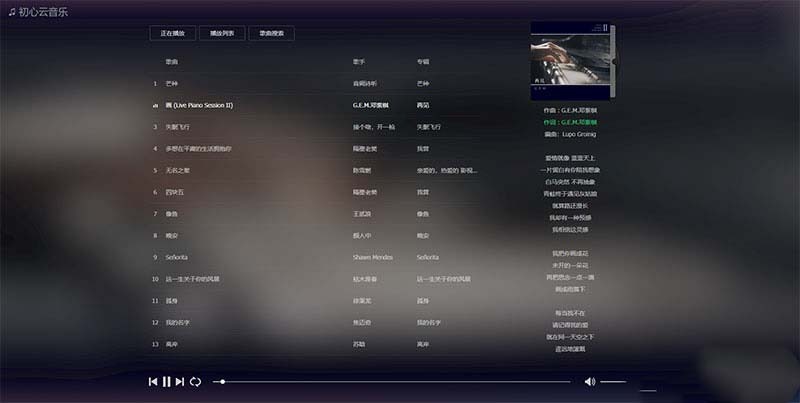The image size is (800, 403).
Task: Select song 10 in the list
Action: coord(192,280)
